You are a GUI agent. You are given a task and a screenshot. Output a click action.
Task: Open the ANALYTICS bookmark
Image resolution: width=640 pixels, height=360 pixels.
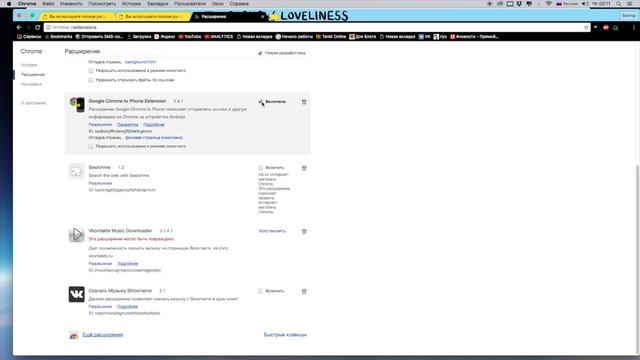(x=218, y=37)
